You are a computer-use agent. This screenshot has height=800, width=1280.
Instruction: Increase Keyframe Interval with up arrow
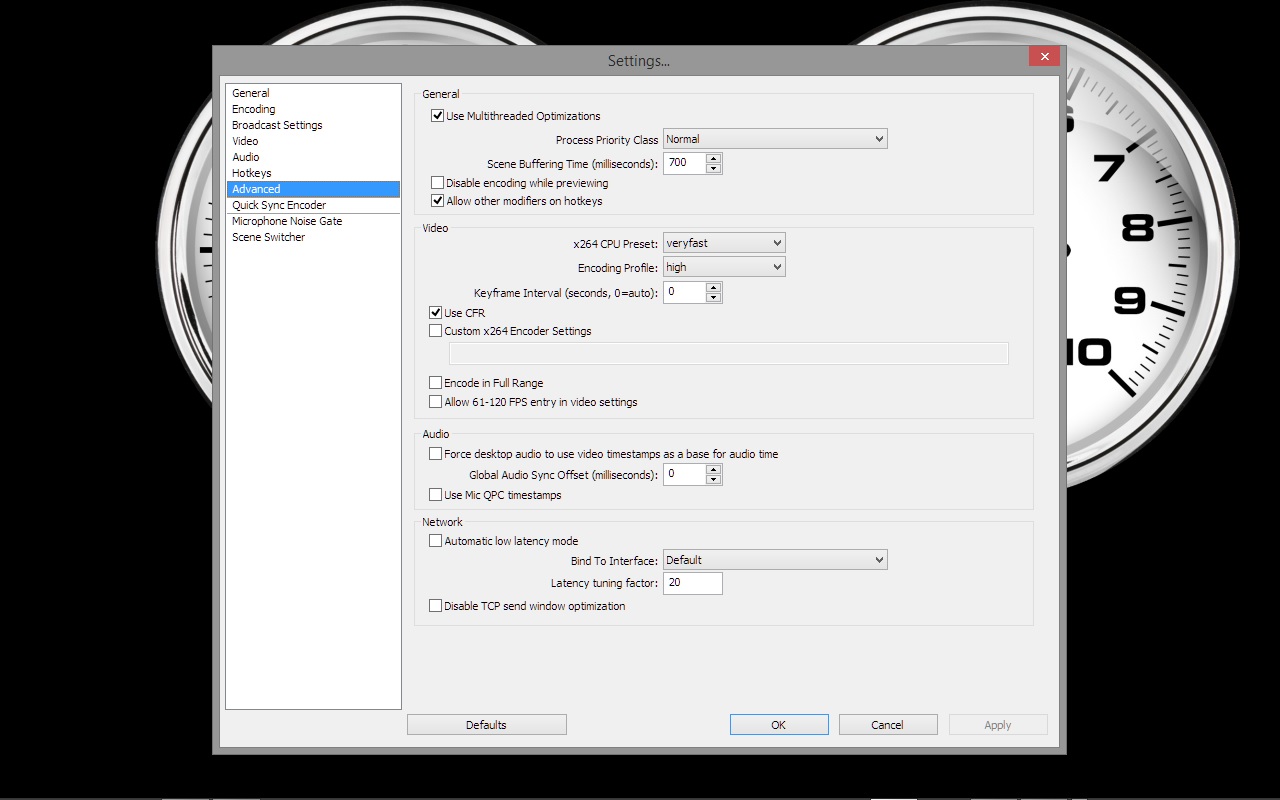tap(713, 287)
